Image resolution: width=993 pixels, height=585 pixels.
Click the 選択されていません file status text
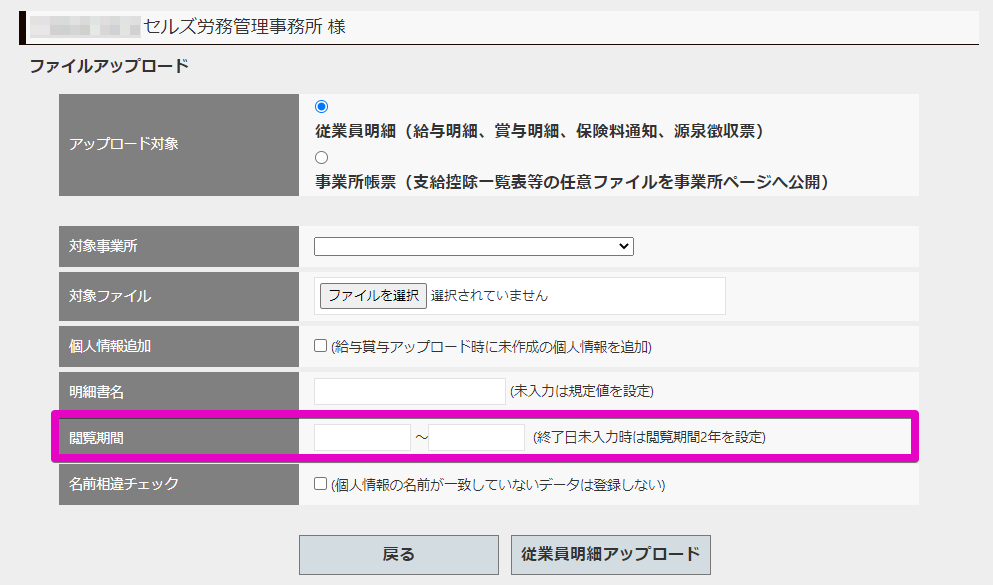click(490, 296)
